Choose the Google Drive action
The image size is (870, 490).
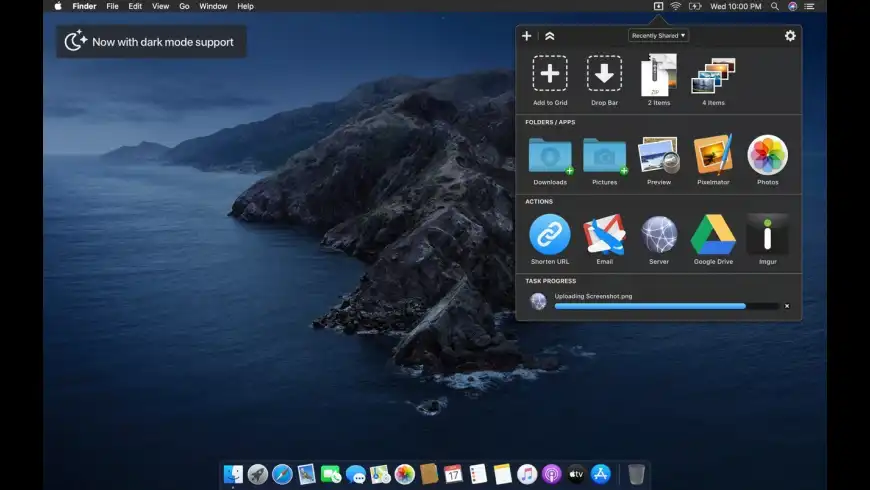tap(713, 235)
